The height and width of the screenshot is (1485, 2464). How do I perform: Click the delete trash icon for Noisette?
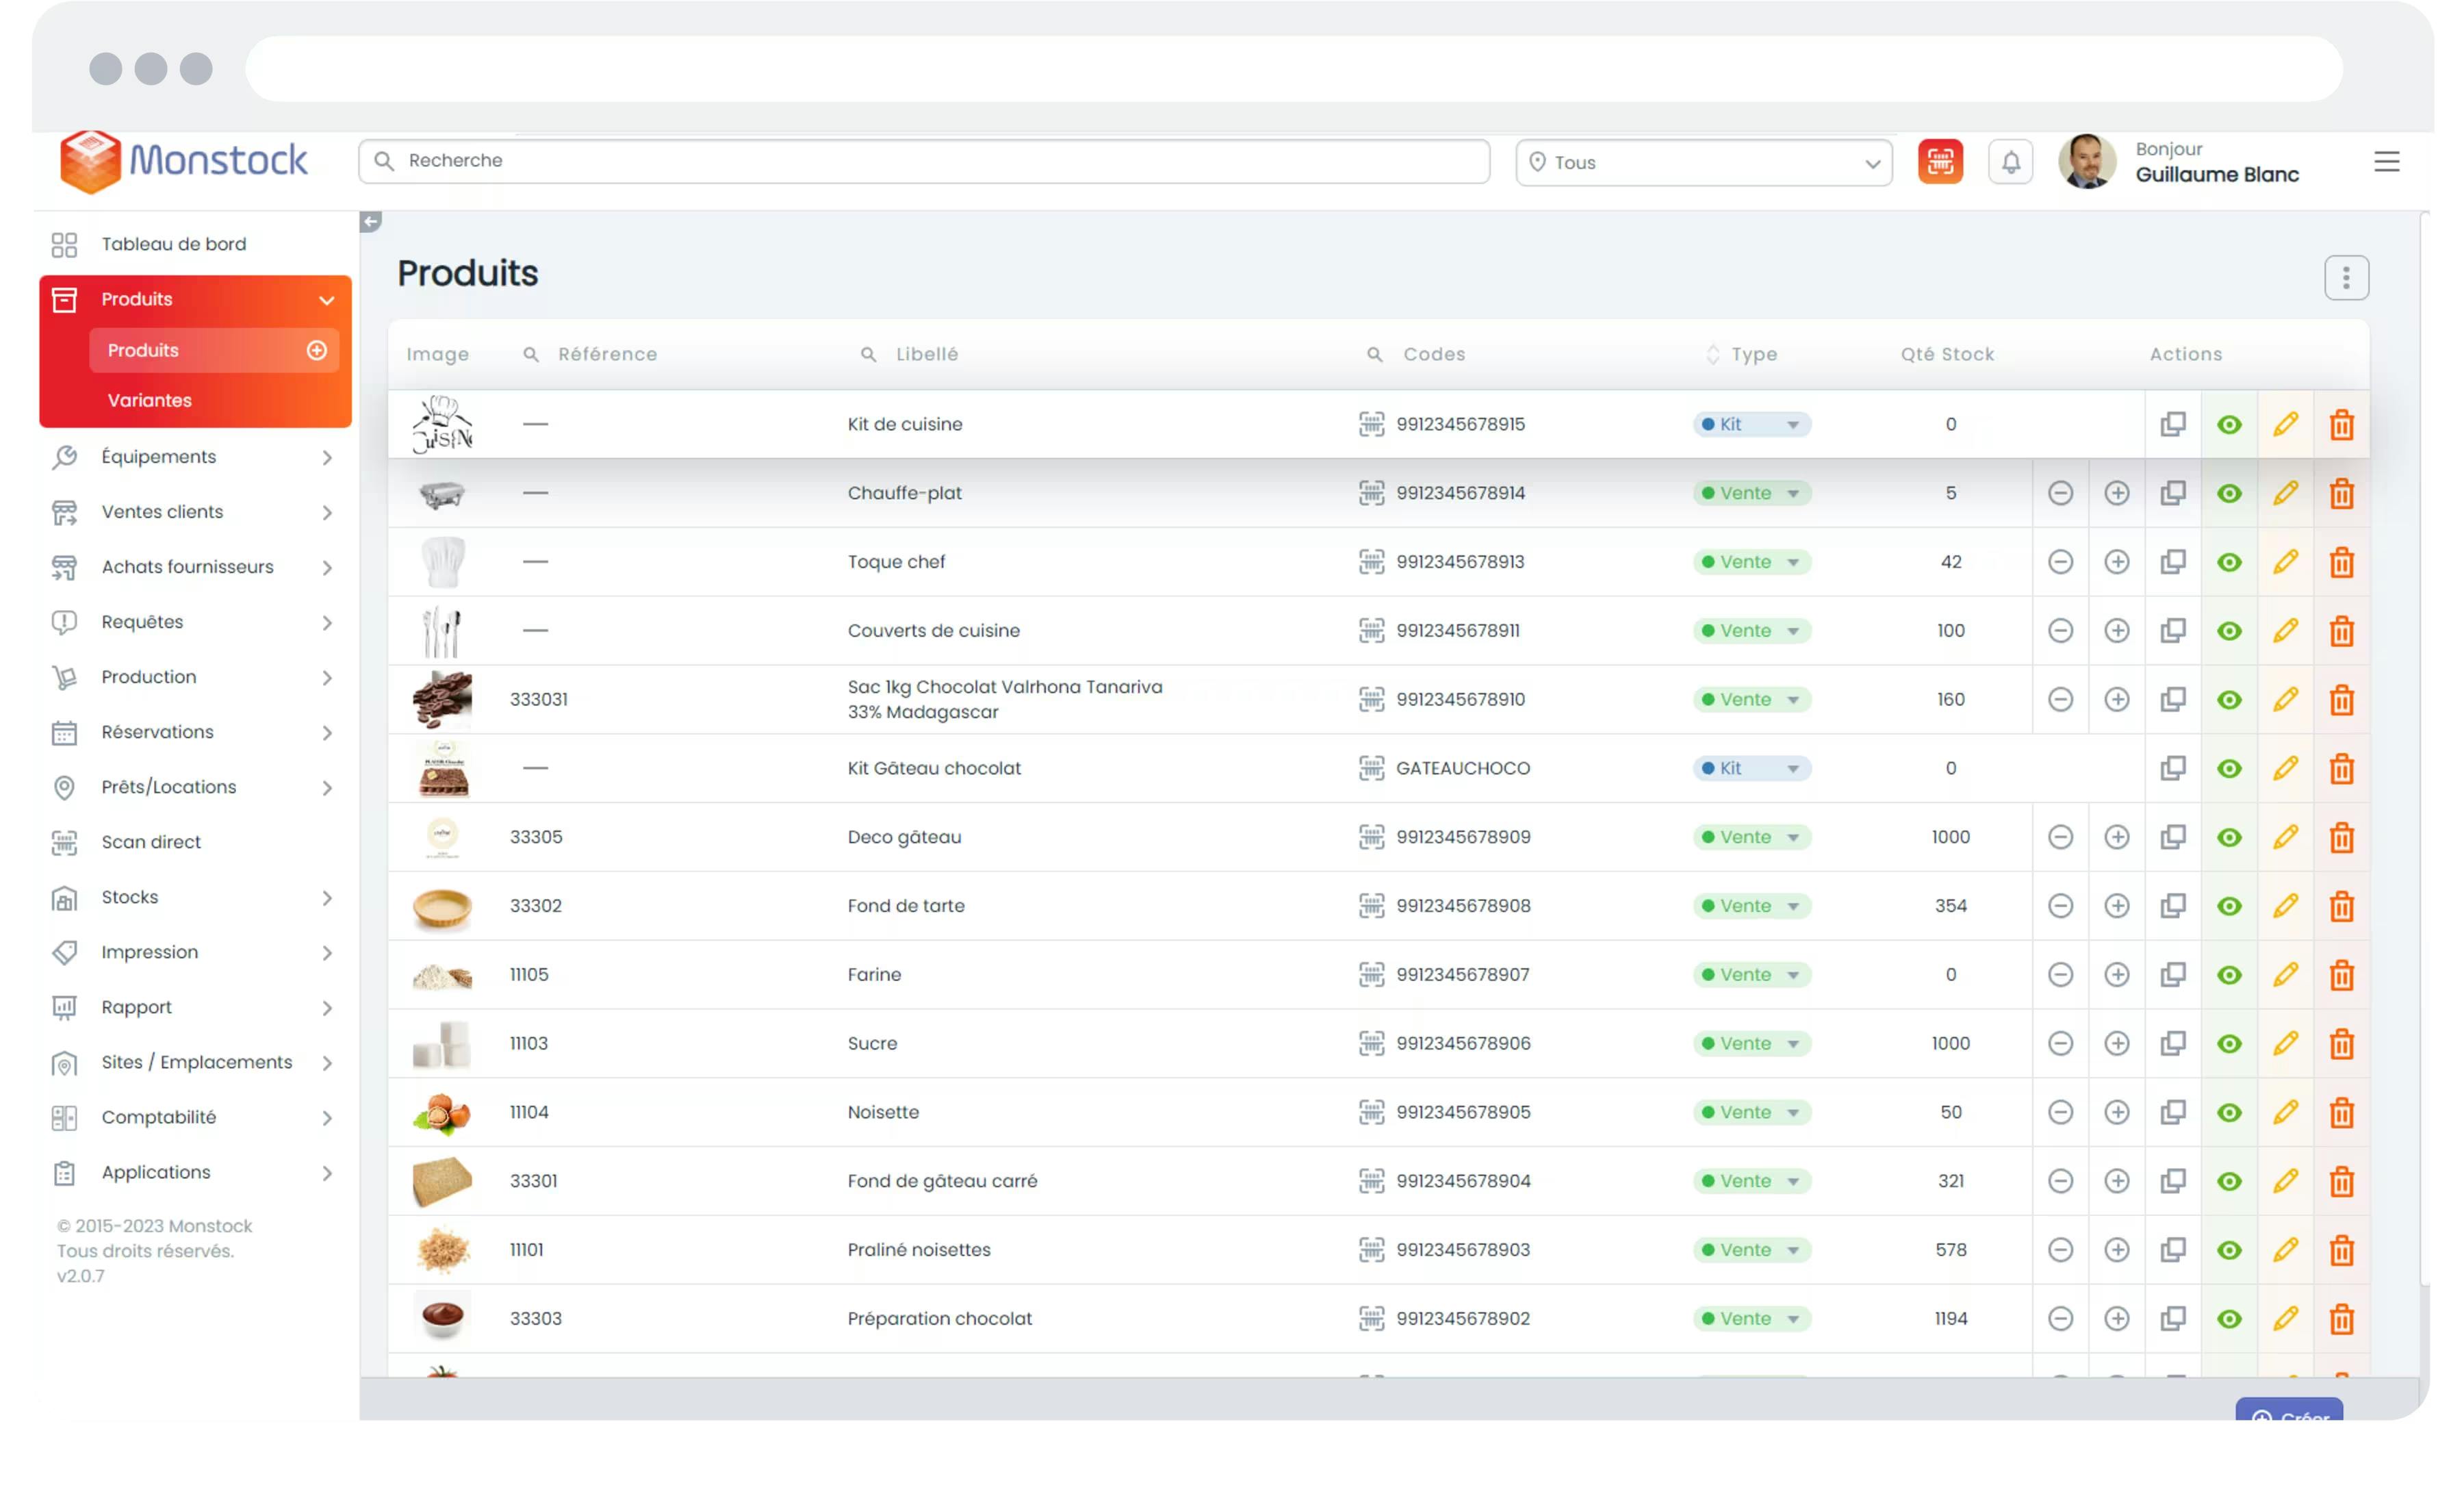pyautogui.click(x=2343, y=1112)
